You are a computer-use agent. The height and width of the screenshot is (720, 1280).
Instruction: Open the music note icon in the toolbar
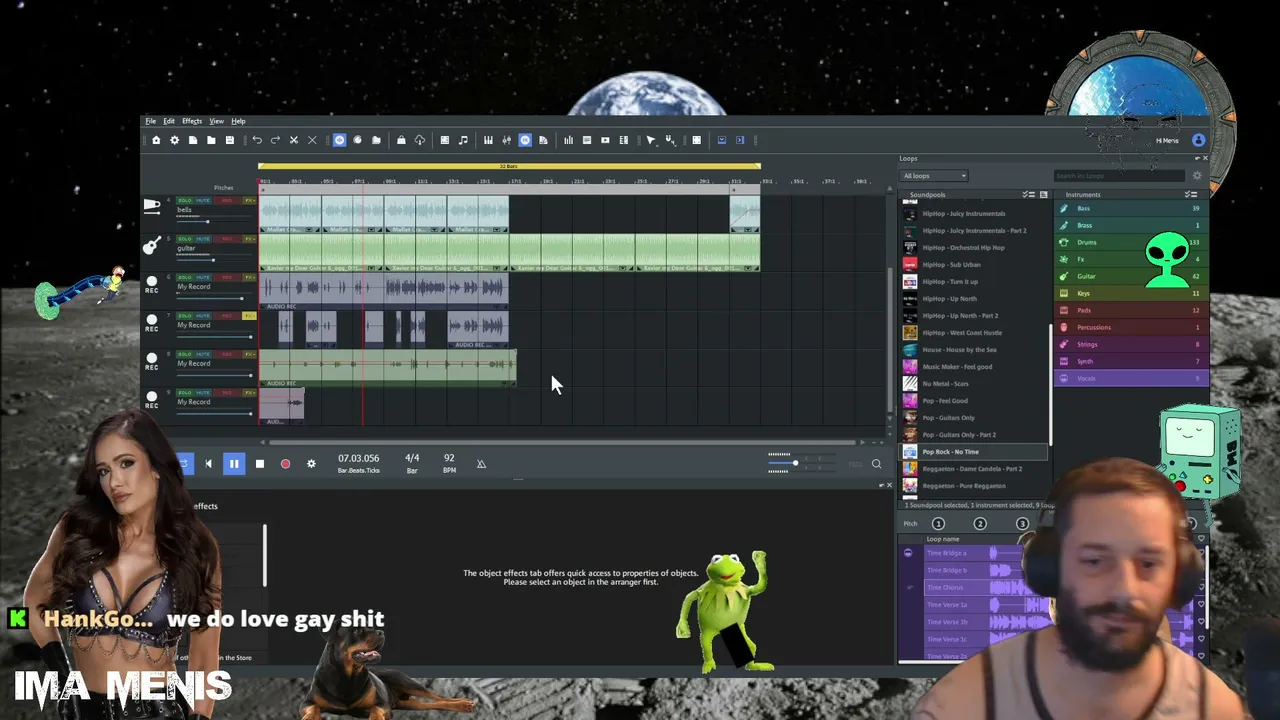pos(463,140)
